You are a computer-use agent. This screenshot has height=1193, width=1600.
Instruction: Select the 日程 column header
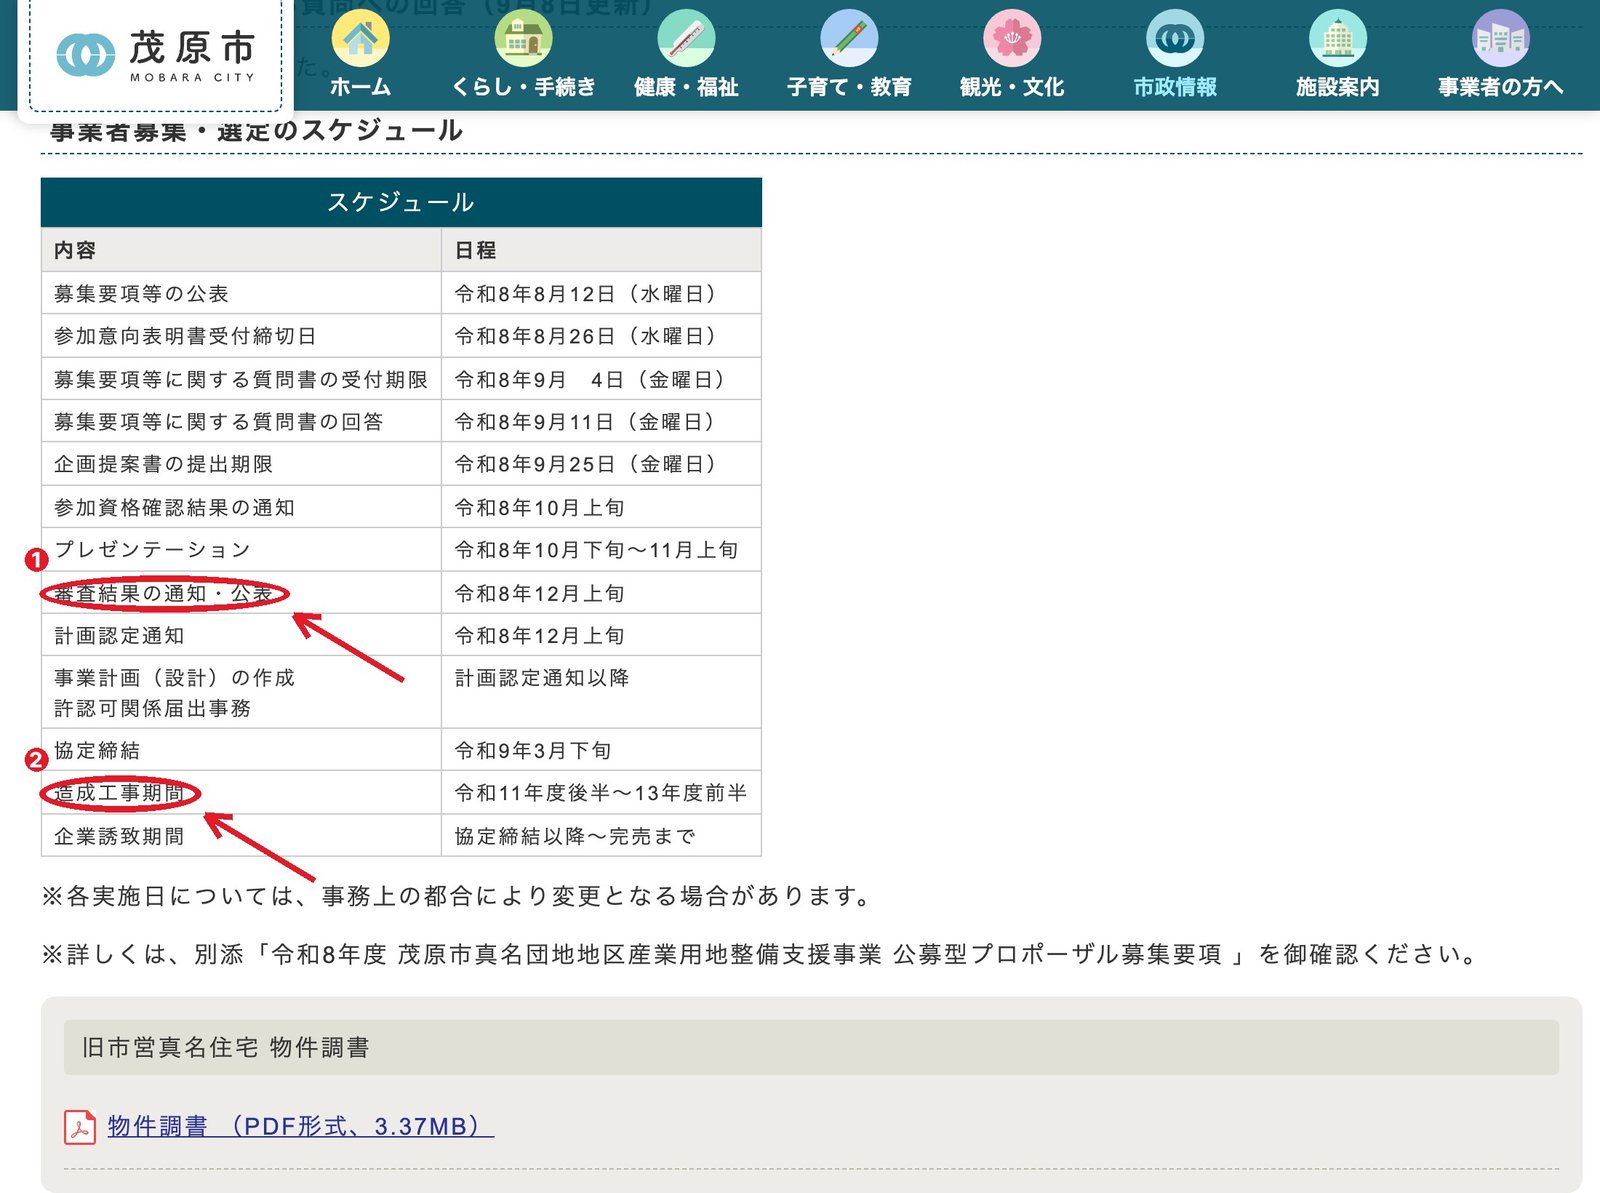[601, 250]
